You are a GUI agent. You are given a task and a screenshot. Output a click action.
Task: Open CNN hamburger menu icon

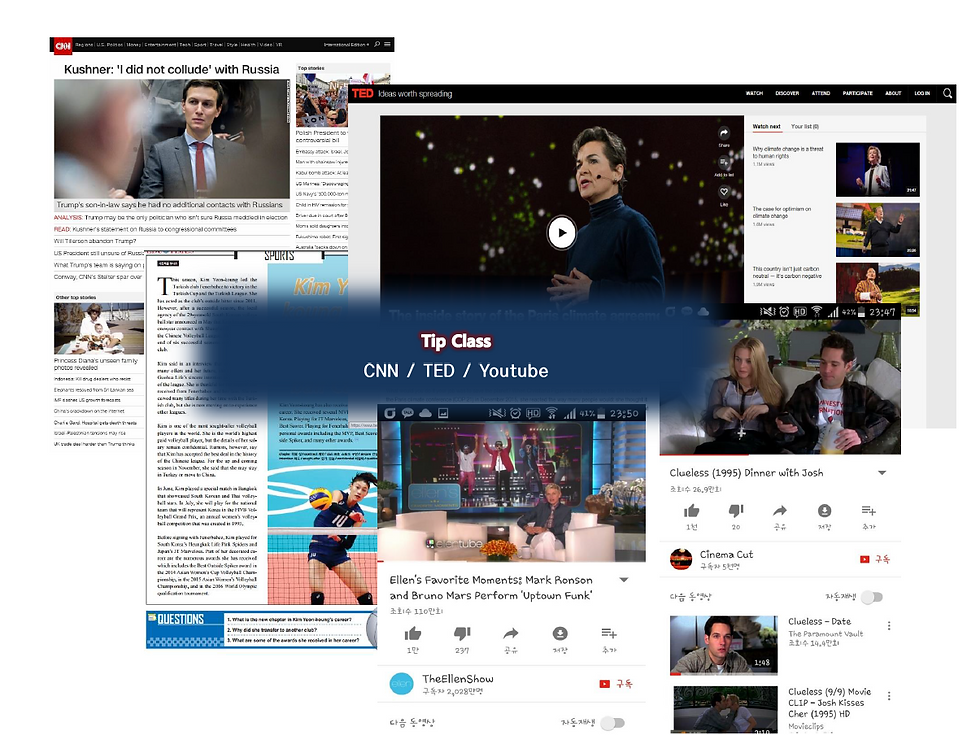388,44
